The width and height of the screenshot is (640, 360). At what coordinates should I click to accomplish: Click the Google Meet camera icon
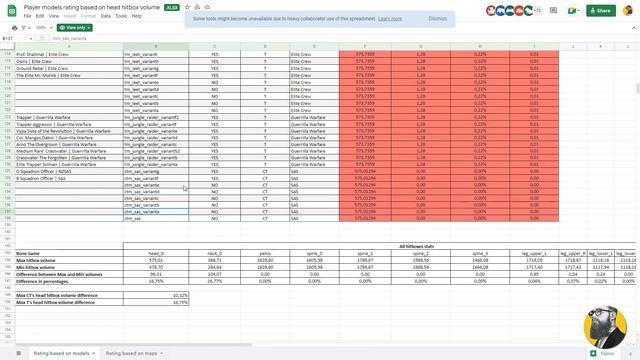pyautogui.click(x=571, y=11)
